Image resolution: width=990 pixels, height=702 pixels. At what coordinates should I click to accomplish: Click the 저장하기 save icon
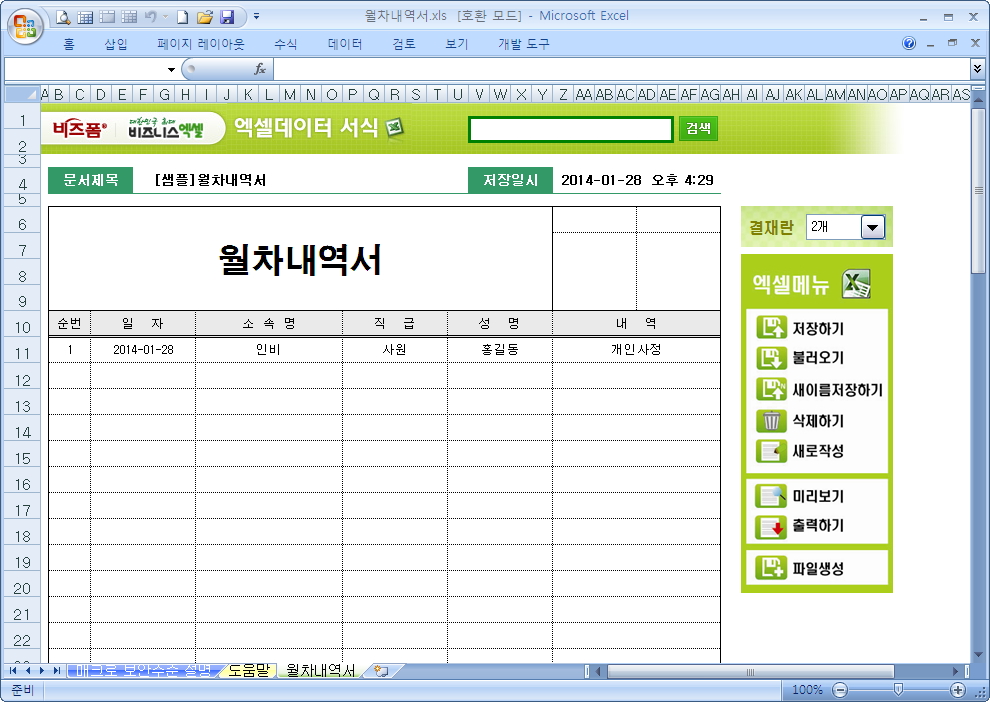pos(771,328)
